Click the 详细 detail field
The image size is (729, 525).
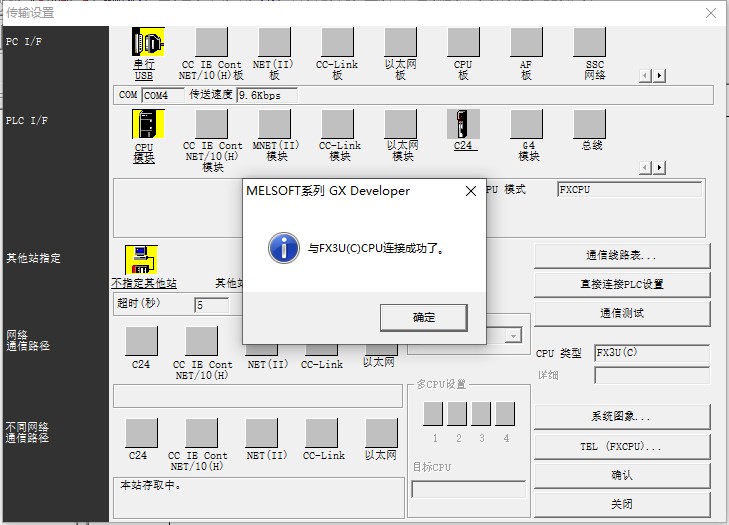(x=652, y=375)
